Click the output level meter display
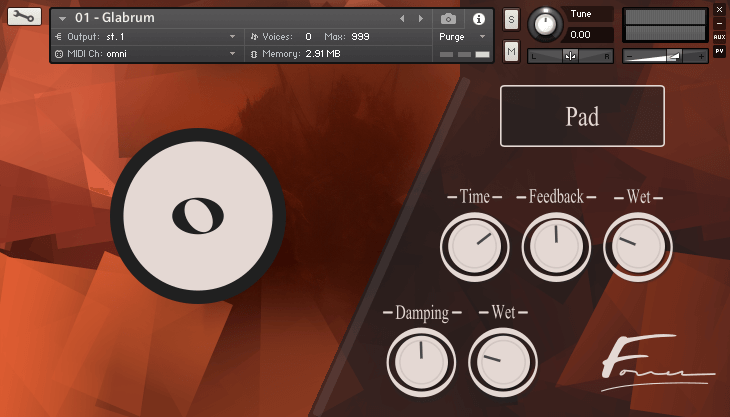 [x=665, y=26]
